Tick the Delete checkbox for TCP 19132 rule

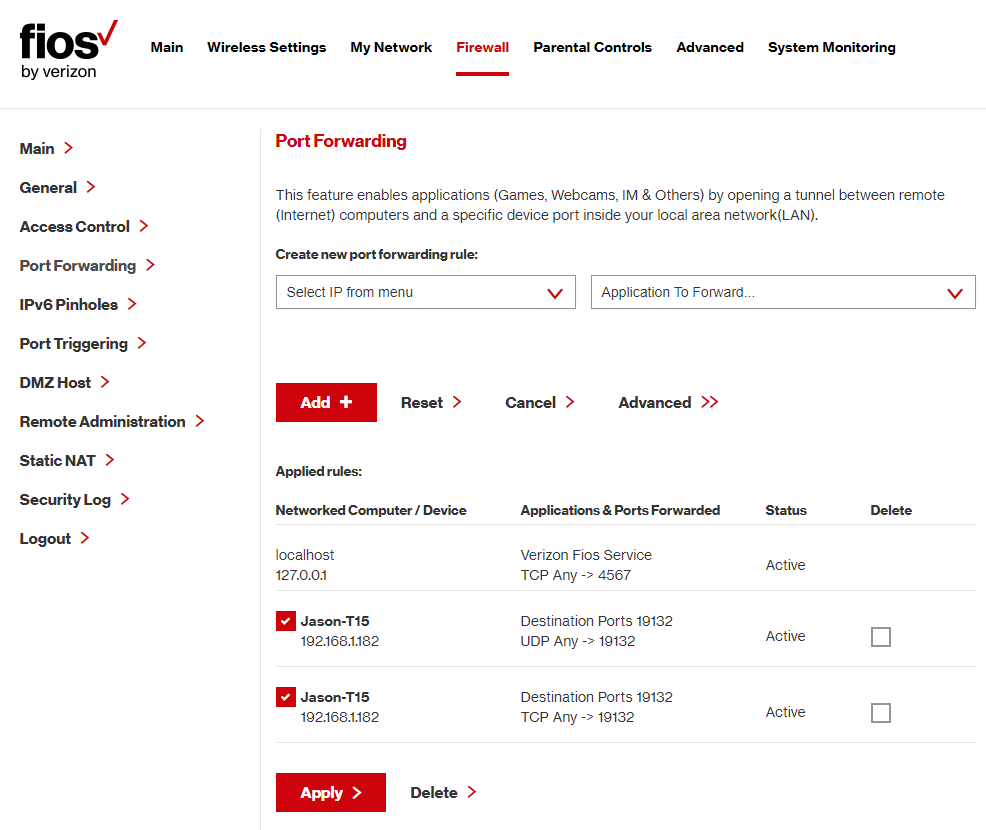pyautogui.click(x=880, y=713)
